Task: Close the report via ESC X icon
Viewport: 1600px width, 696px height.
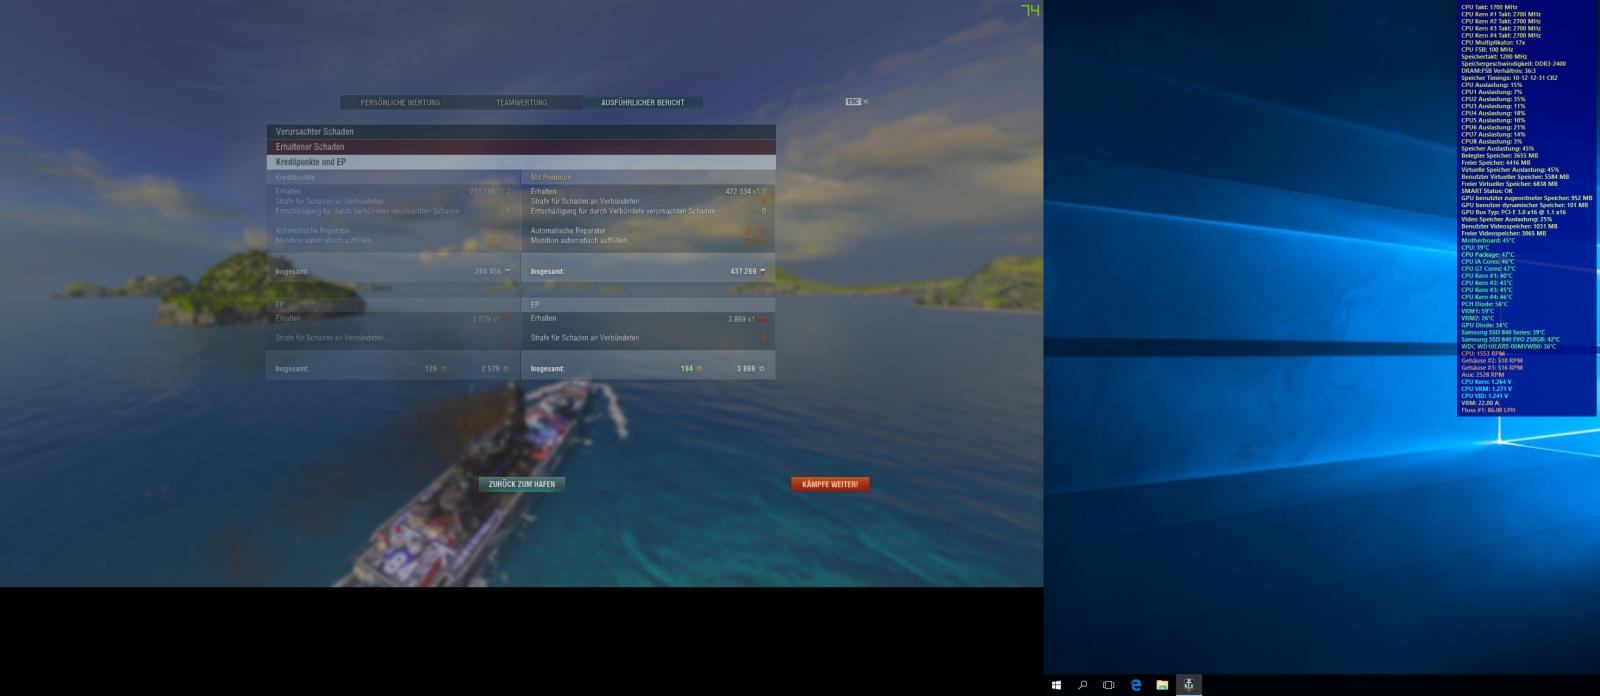Action: point(857,102)
